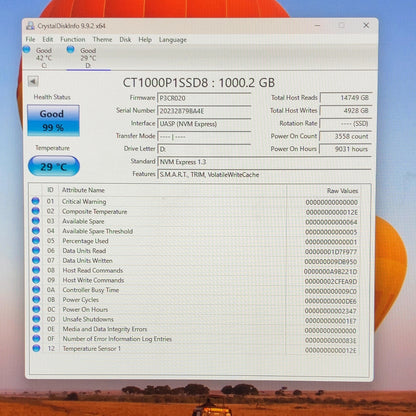Screen dimensions: 416x416
Task: Click the Drive Letter field D:
Action: [x=204, y=149]
